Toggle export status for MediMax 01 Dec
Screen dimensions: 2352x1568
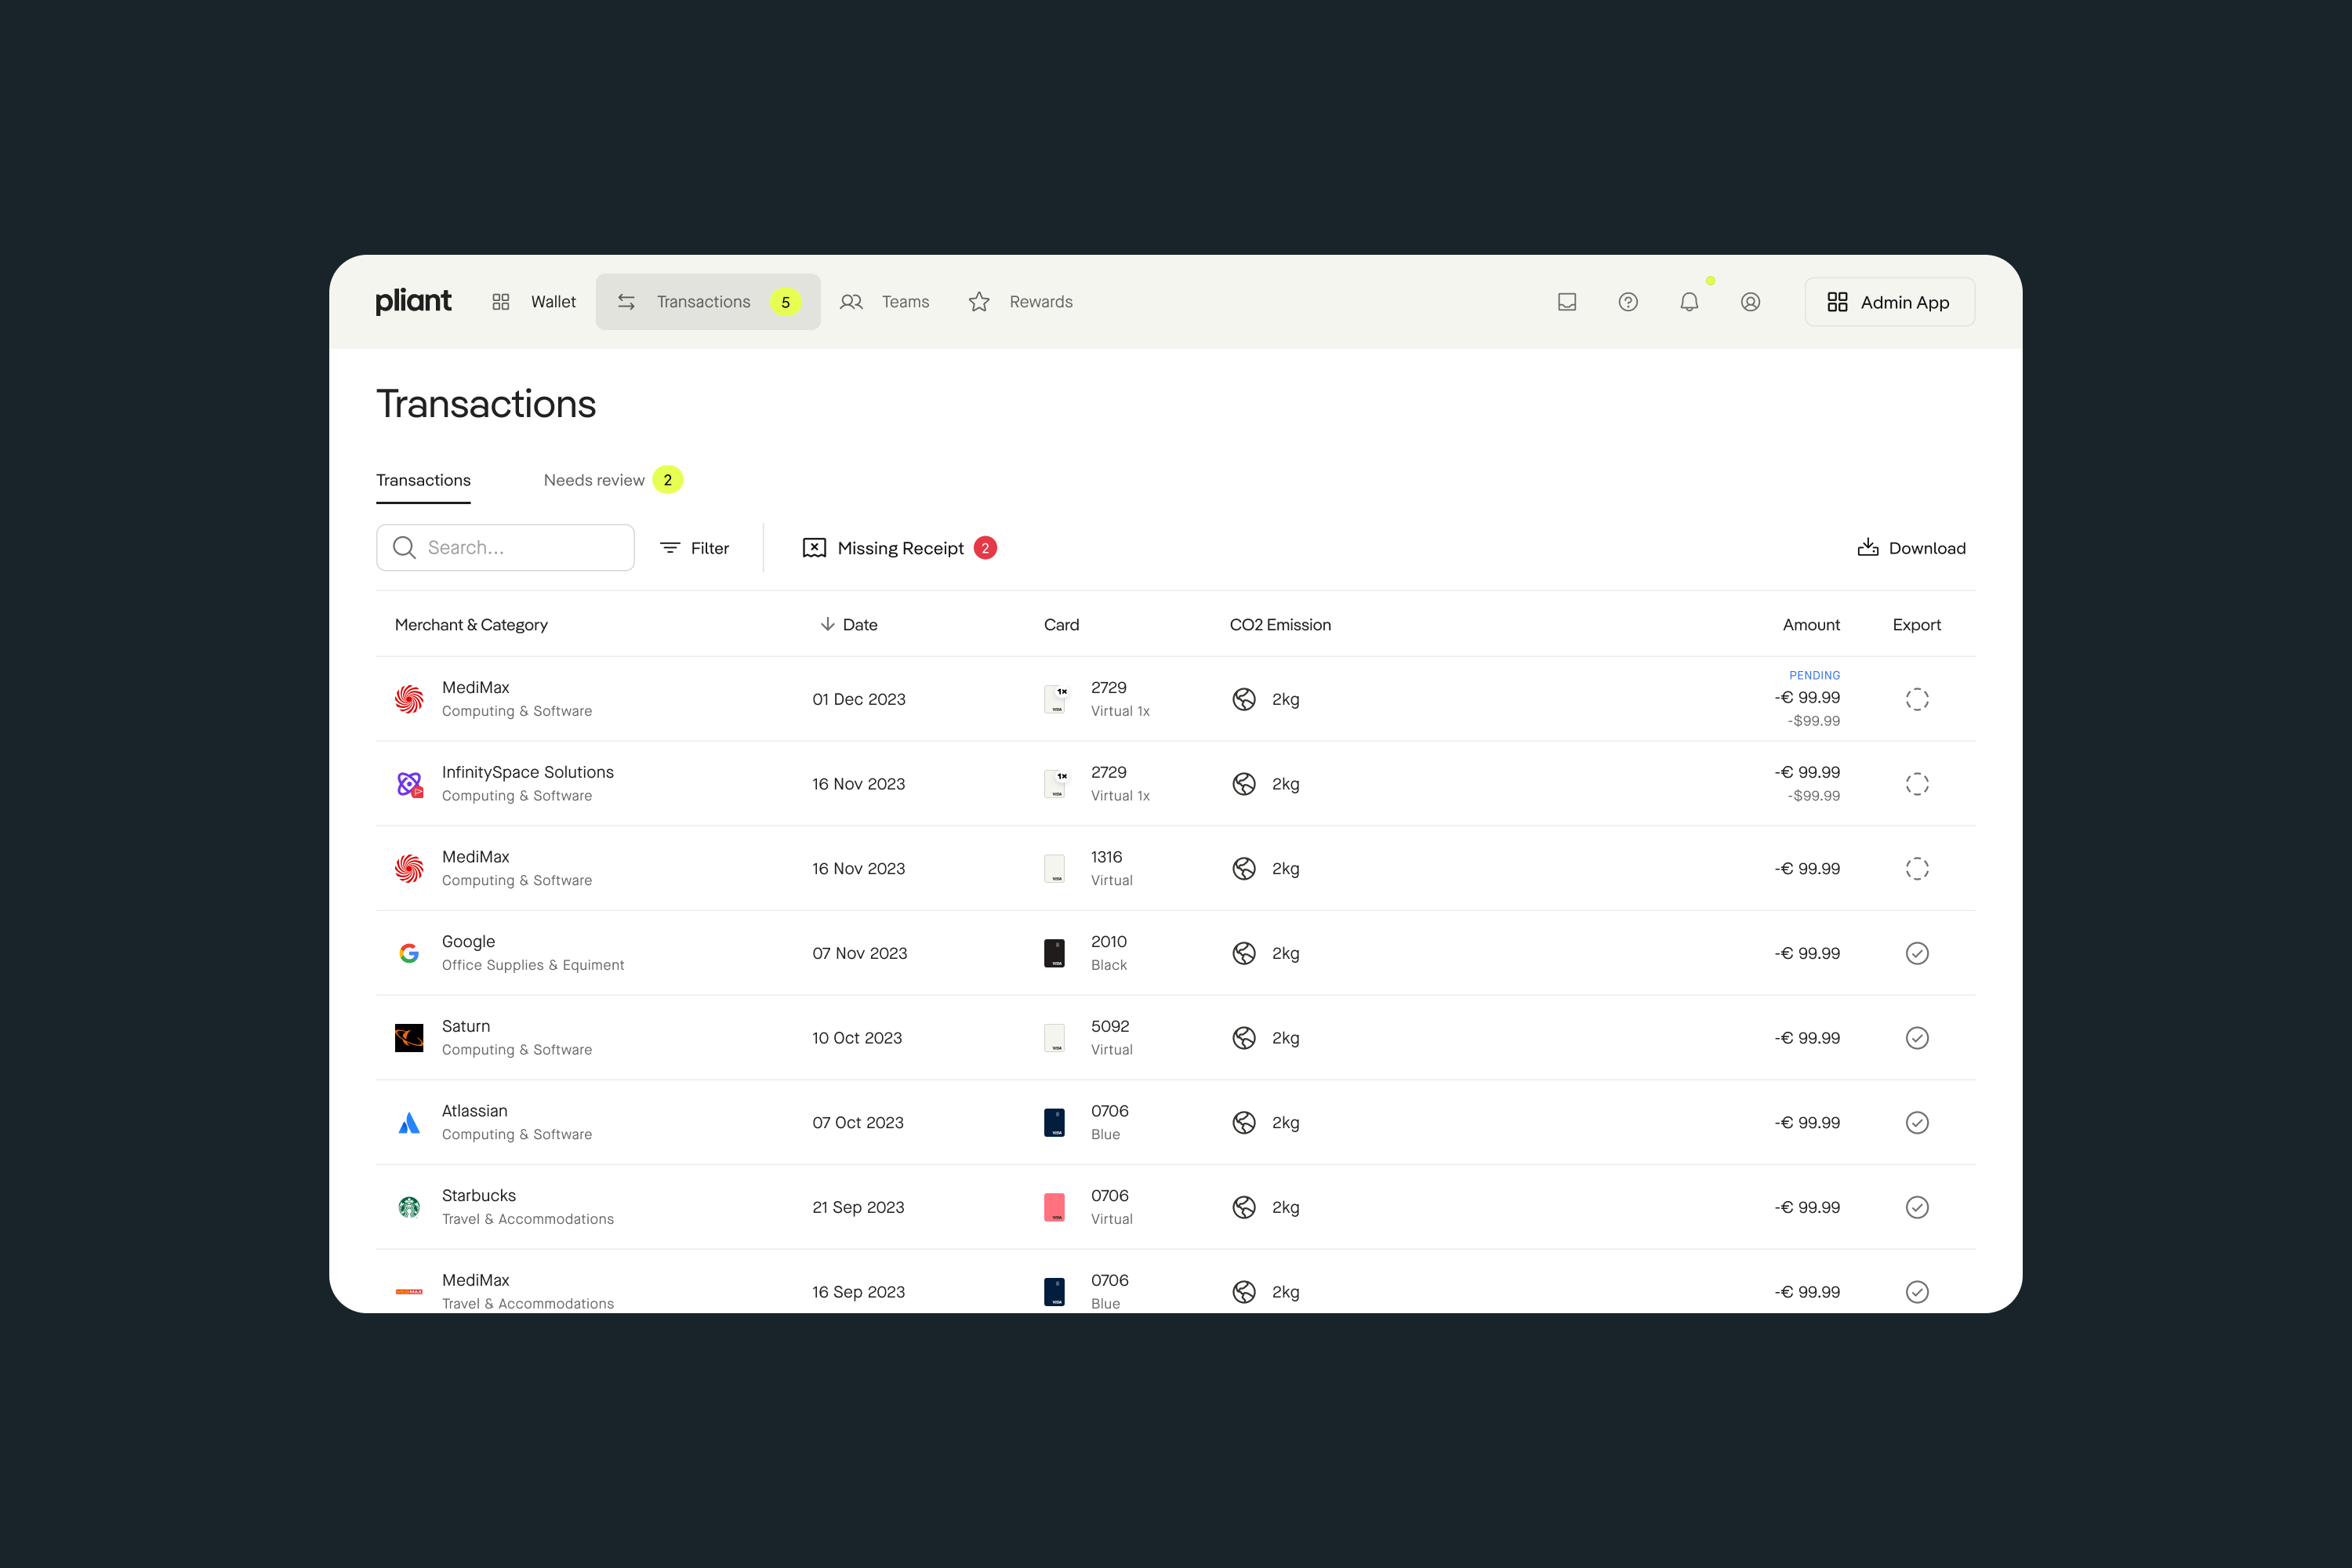click(1916, 699)
